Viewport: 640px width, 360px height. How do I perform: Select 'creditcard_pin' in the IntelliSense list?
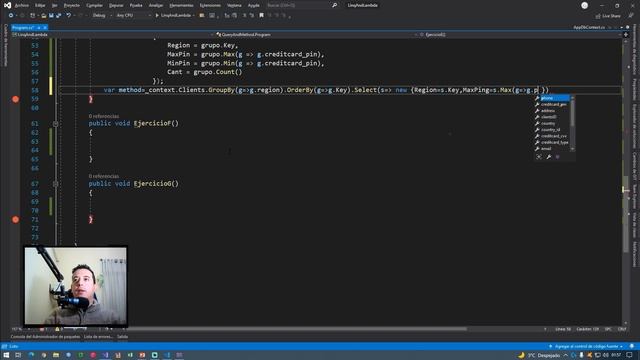coord(552,104)
